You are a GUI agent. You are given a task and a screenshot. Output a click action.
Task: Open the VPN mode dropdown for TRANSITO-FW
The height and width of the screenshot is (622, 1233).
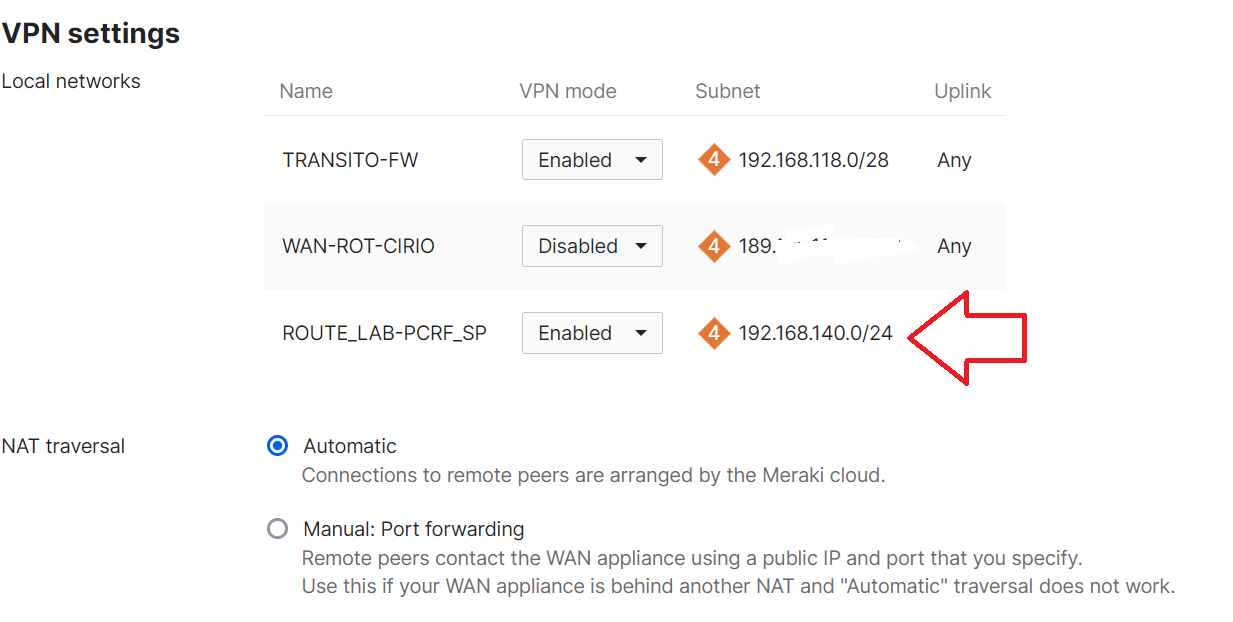(x=592, y=159)
